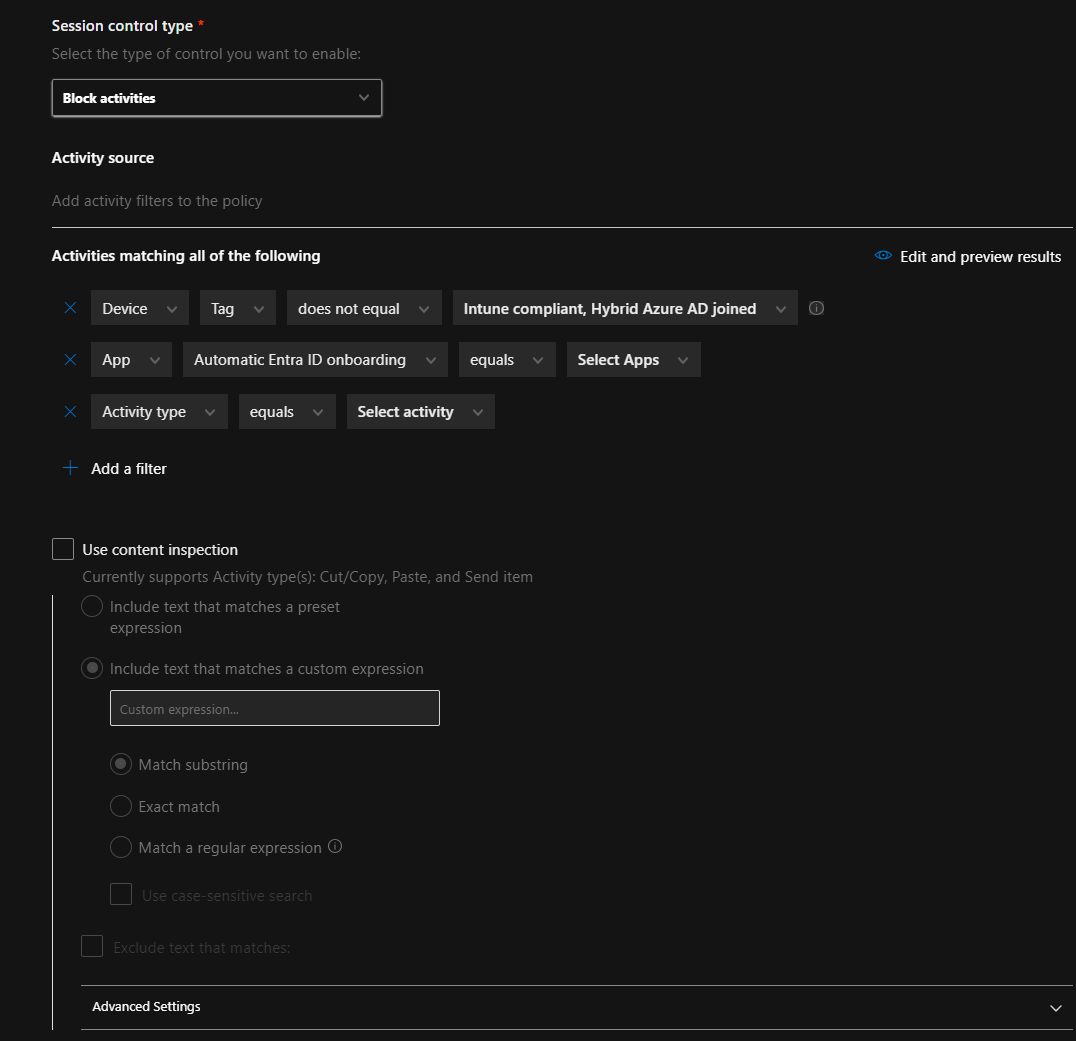Remove the Device filter row
This screenshot has height=1041, width=1076.
click(x=70, y=309)
